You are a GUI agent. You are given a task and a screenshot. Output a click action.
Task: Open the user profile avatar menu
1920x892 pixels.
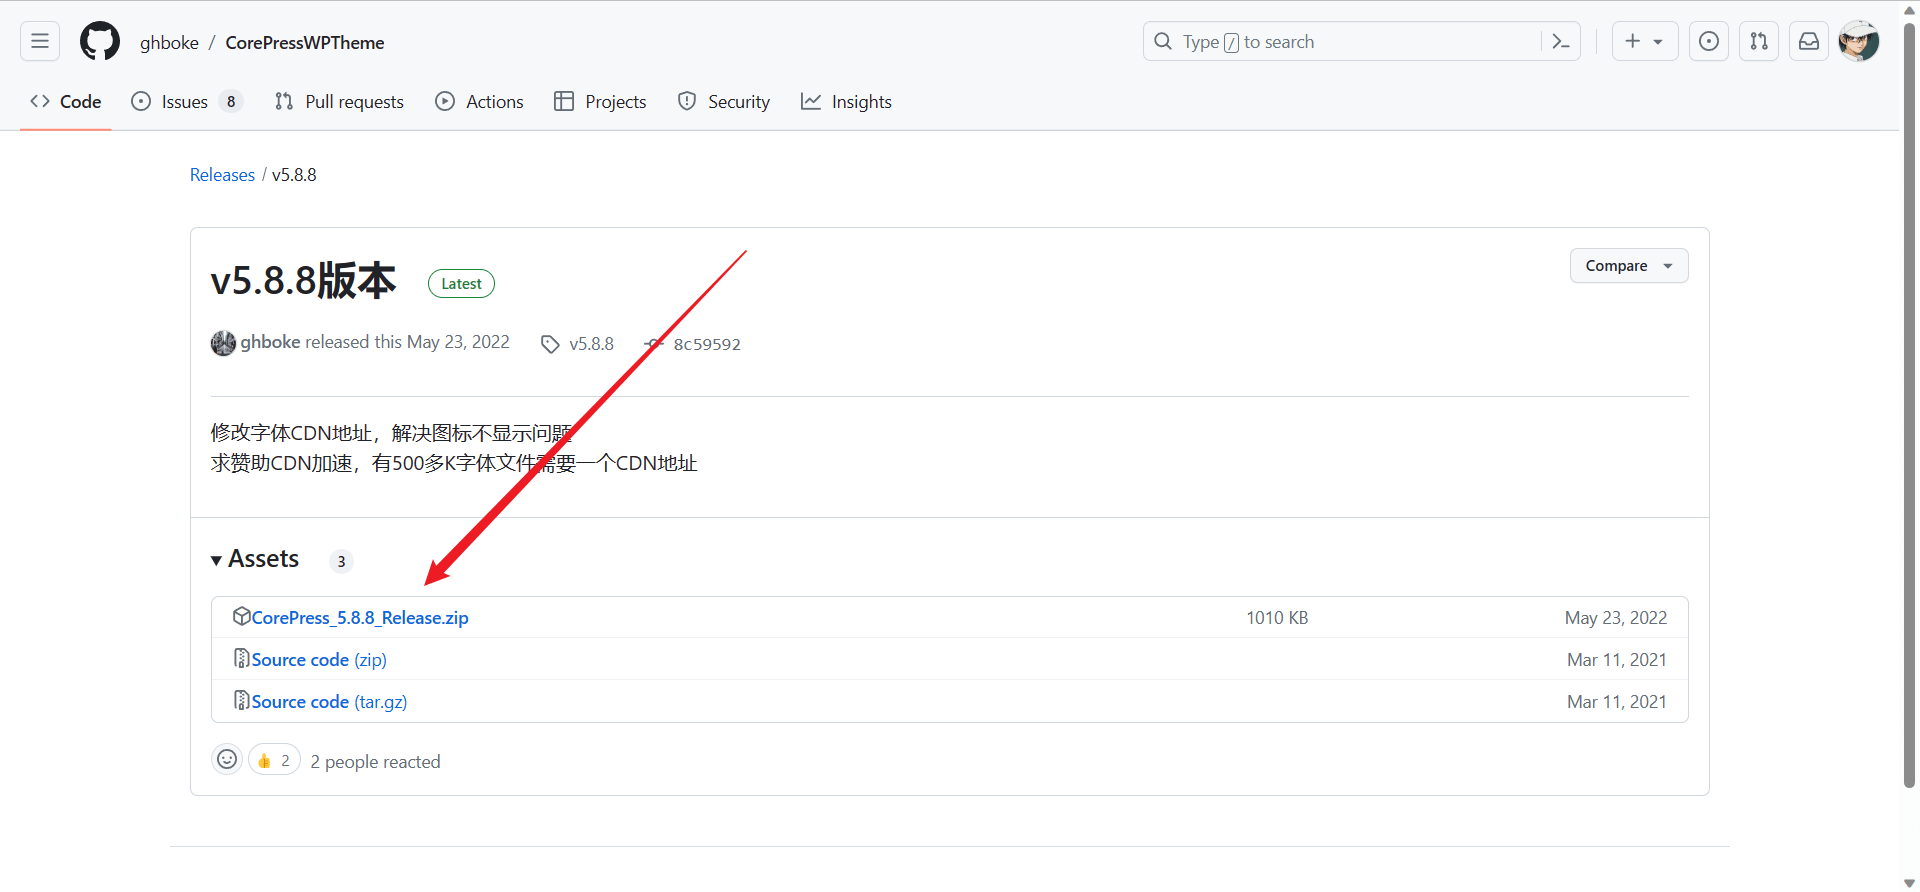pos(1859,41)
